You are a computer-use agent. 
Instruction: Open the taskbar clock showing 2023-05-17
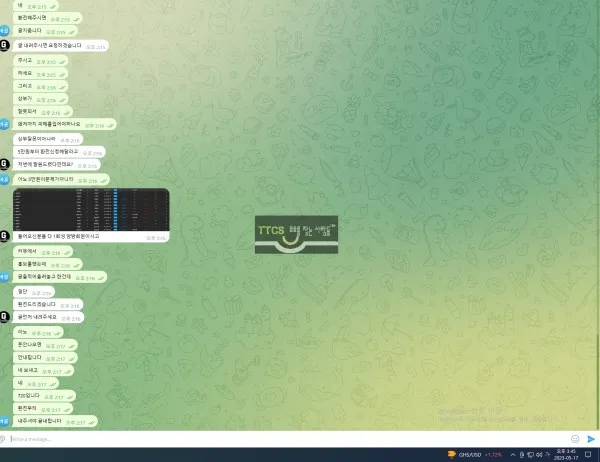(x=566, y=455)
